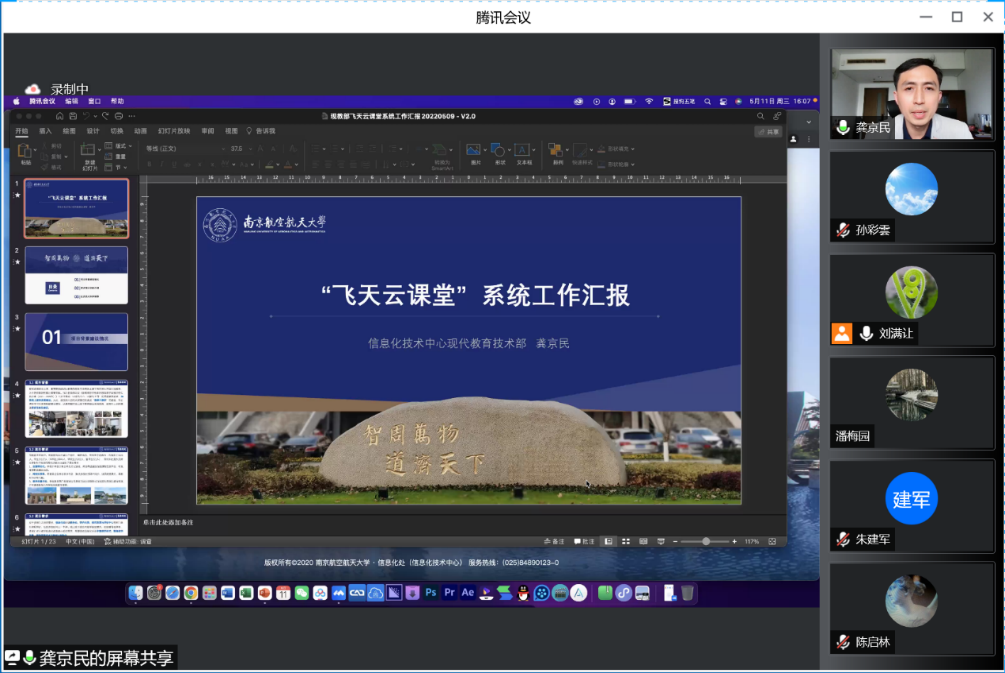Open the 版式 layout dropdown
Image resolution: width=1005 pixels, height=673 pixels.
(x=119, y=146)
